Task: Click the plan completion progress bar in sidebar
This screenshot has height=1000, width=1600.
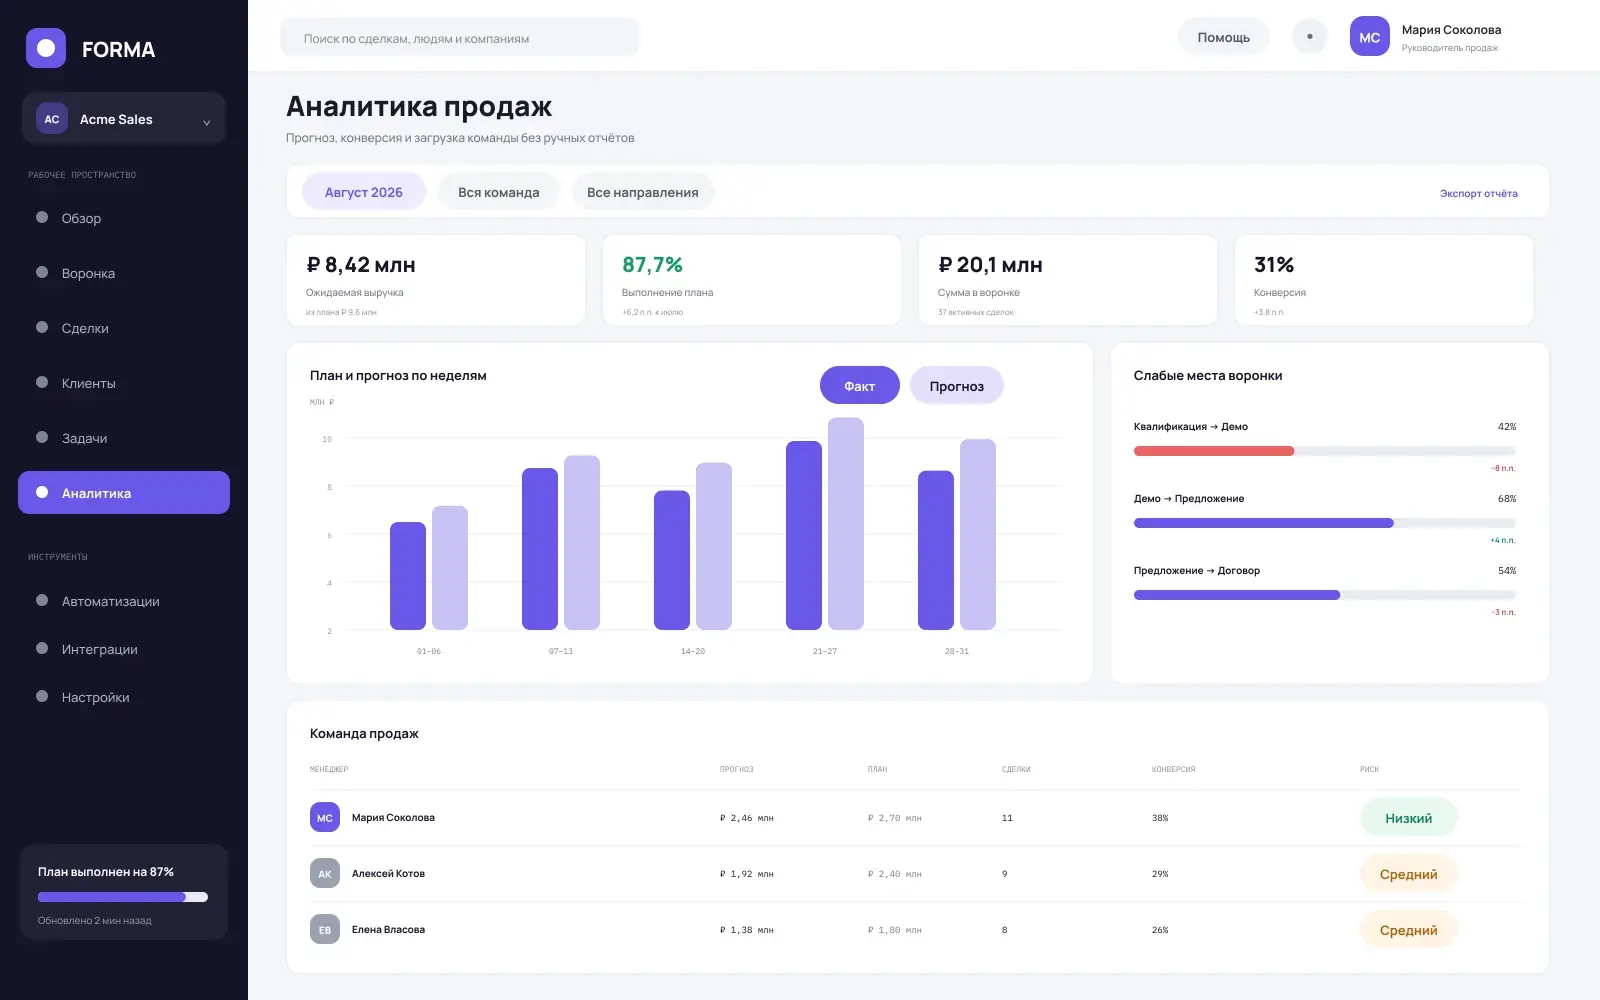Action: 123,897
